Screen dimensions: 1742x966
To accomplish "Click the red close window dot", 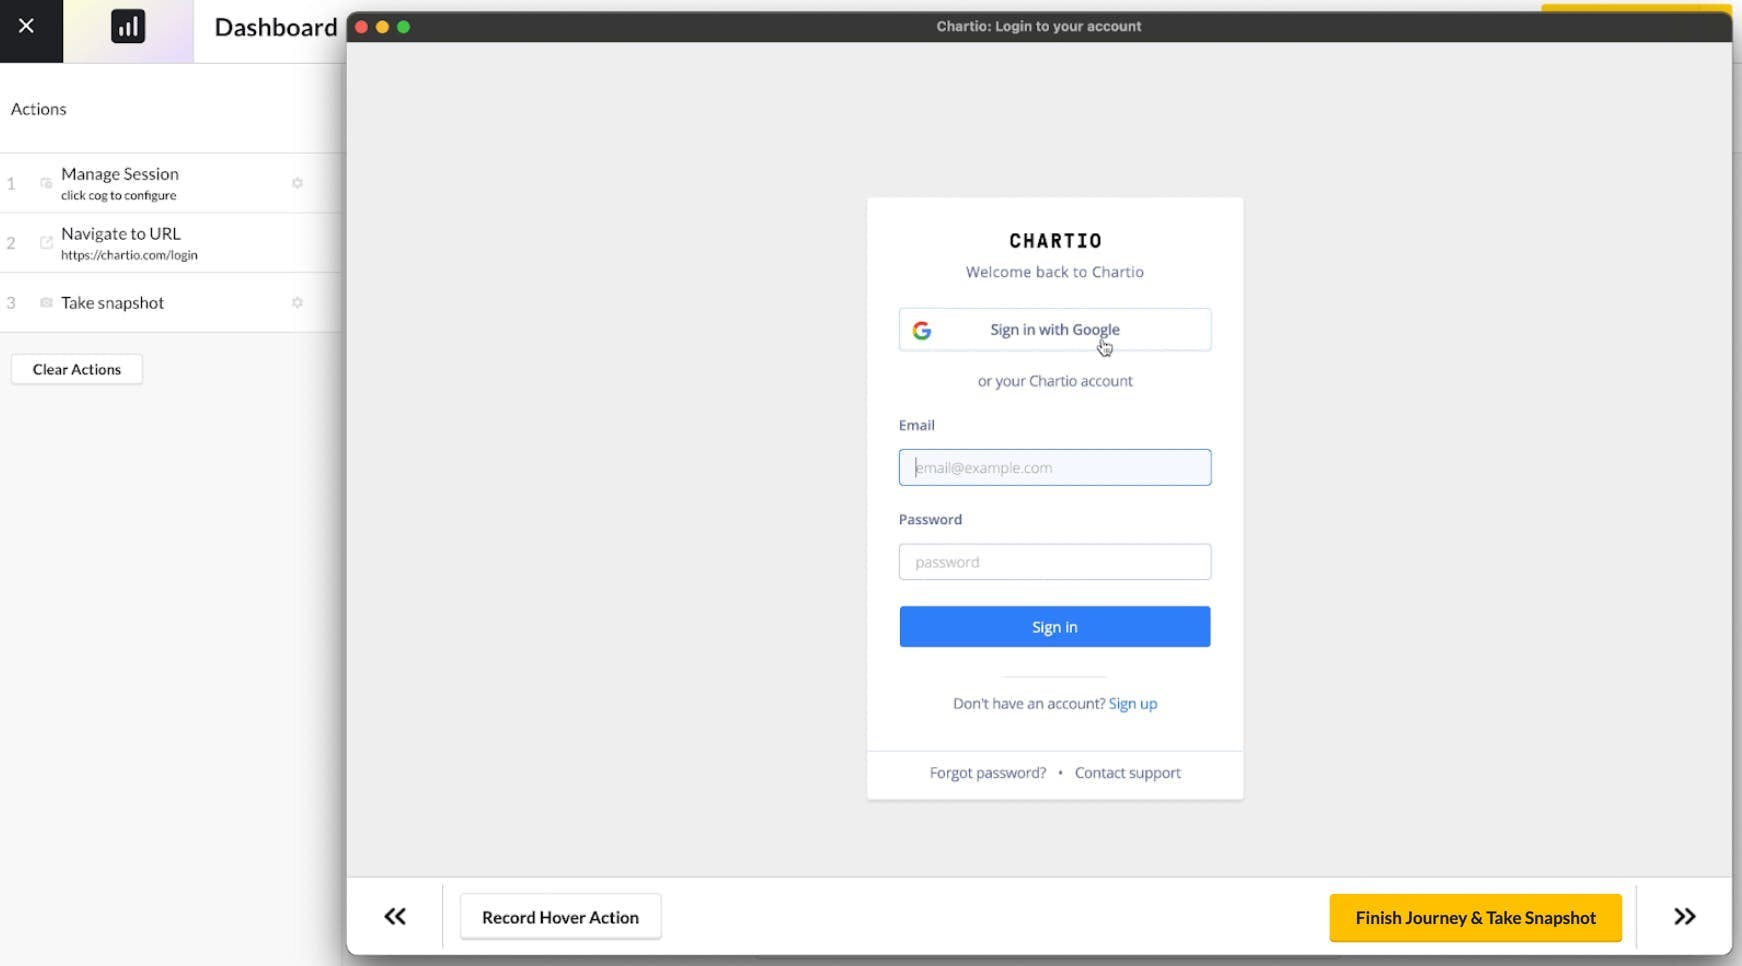I will point(361,27).
